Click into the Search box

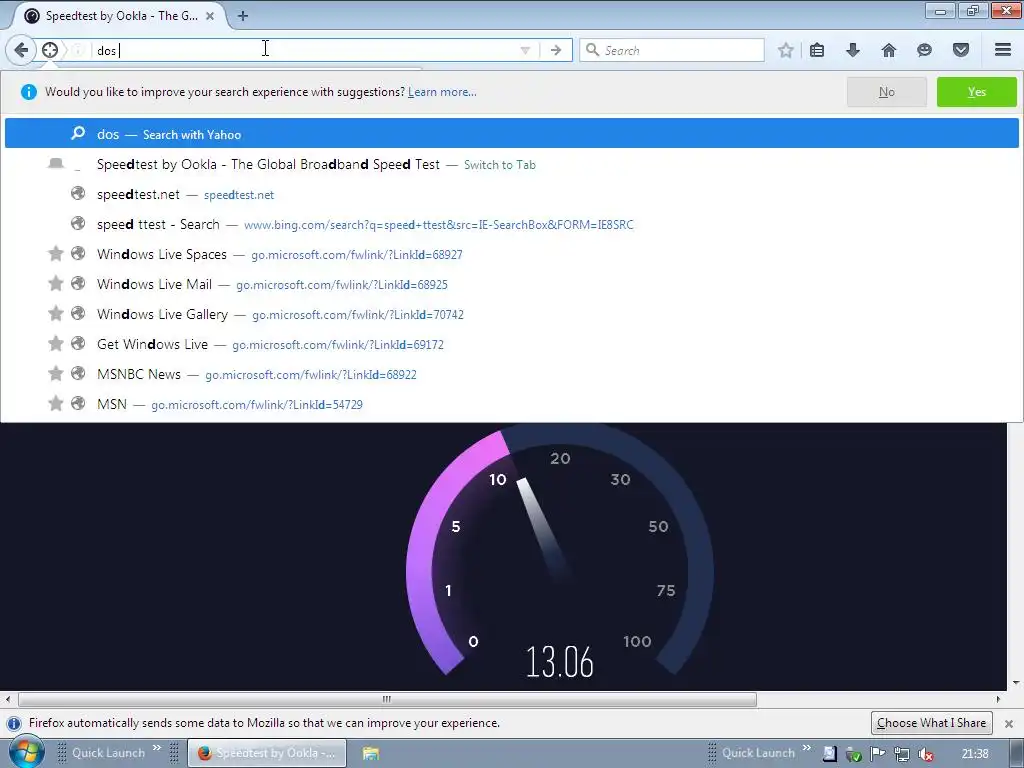[671, 50]
